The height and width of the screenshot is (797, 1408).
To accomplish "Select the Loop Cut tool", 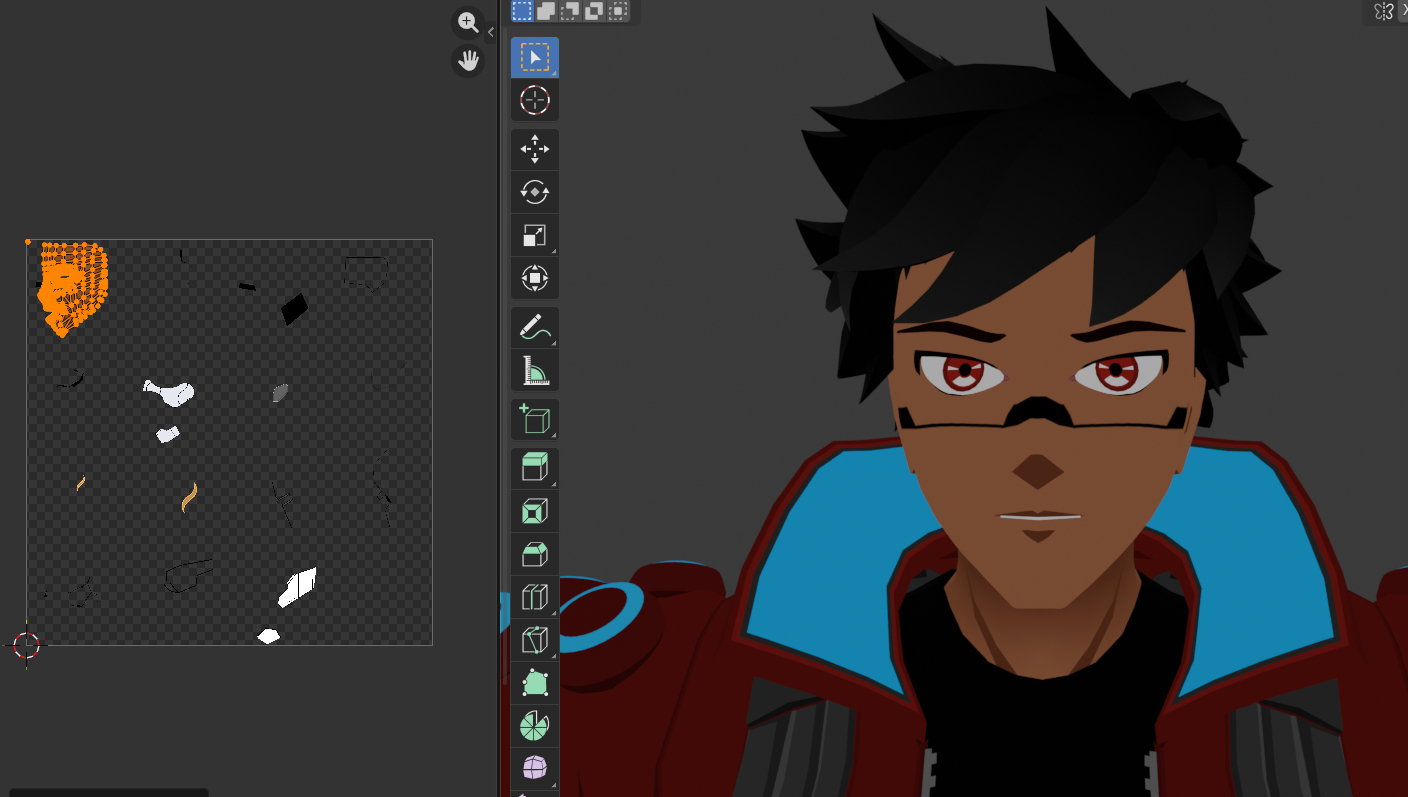I will pos(535,597).
